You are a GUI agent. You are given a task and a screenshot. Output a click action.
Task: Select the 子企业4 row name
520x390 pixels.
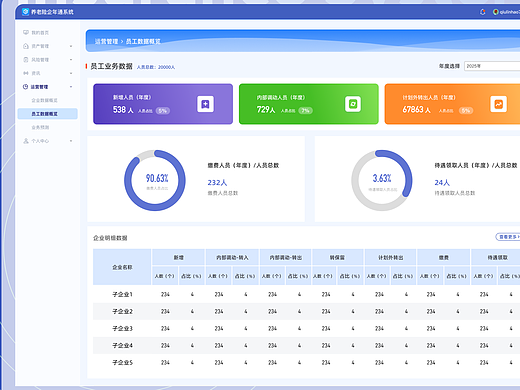click(x=122, y=345)
